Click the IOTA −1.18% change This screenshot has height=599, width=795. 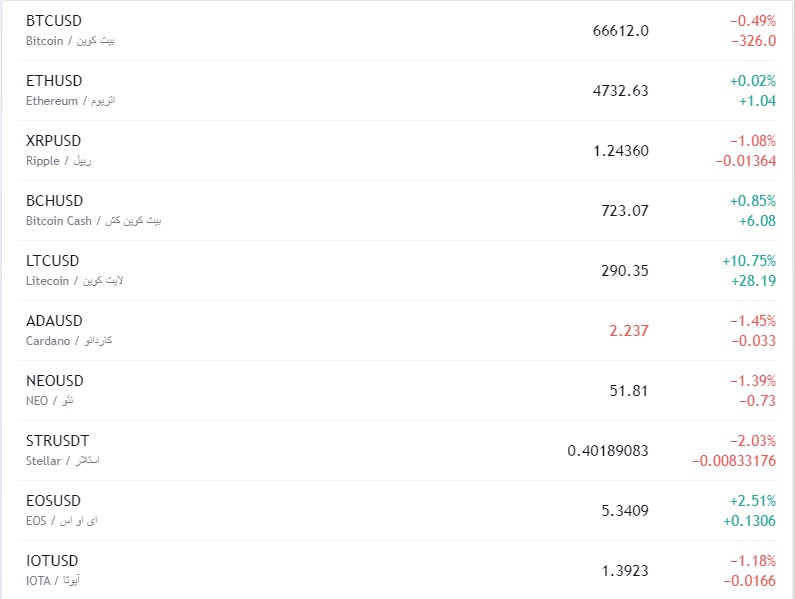tap(752, 561)
